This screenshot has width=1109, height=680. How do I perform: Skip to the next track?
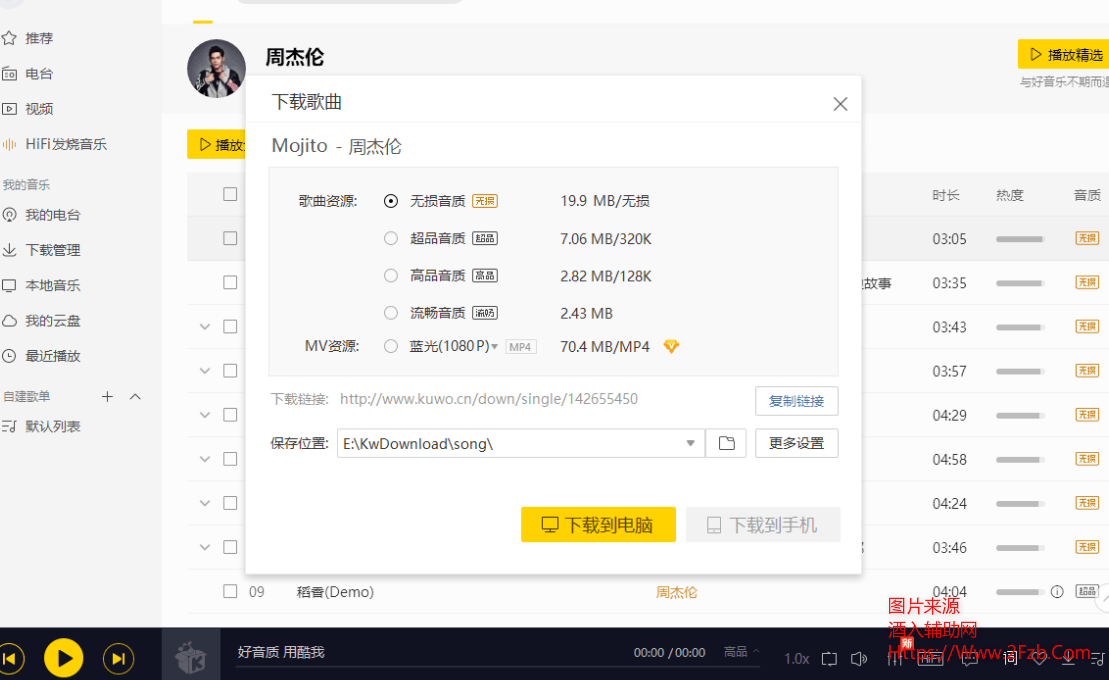[118, 659]
